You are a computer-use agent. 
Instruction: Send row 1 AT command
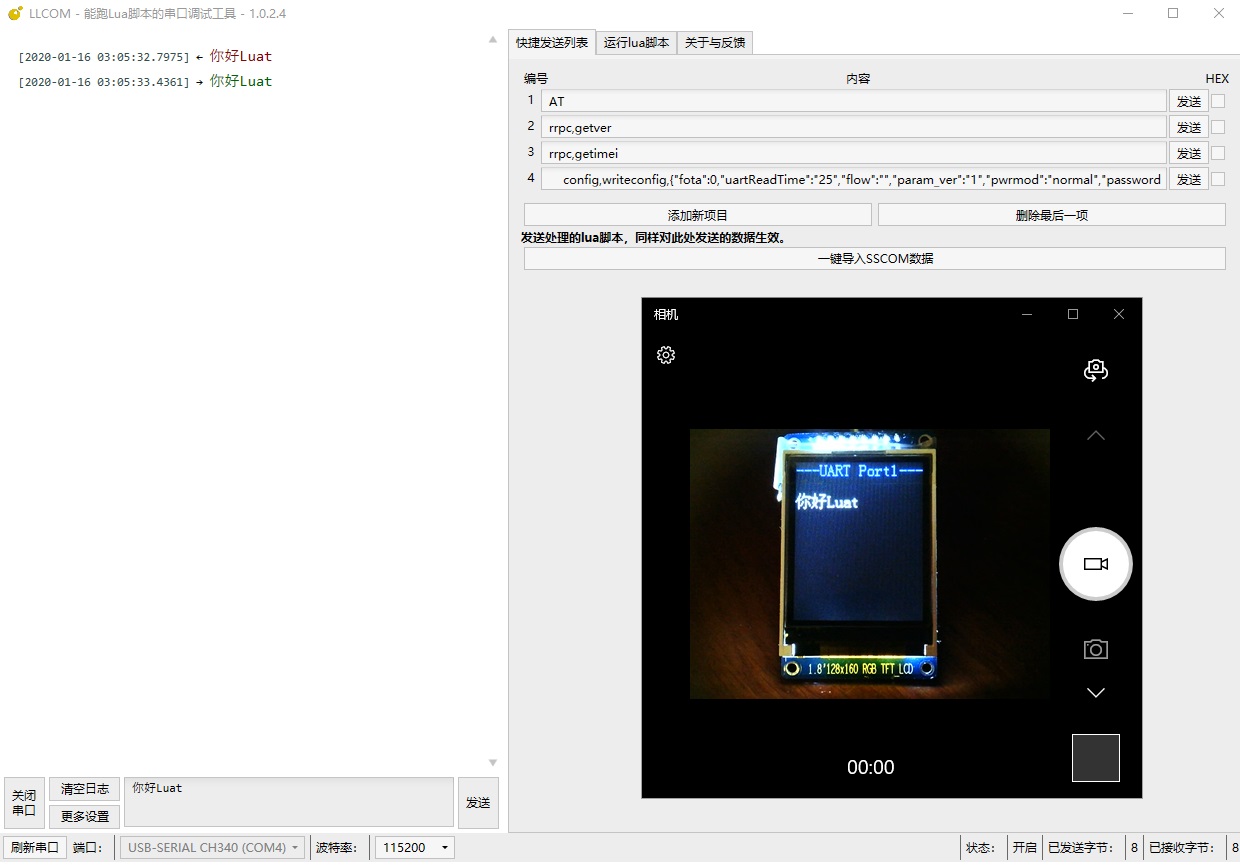point(1189,101)
